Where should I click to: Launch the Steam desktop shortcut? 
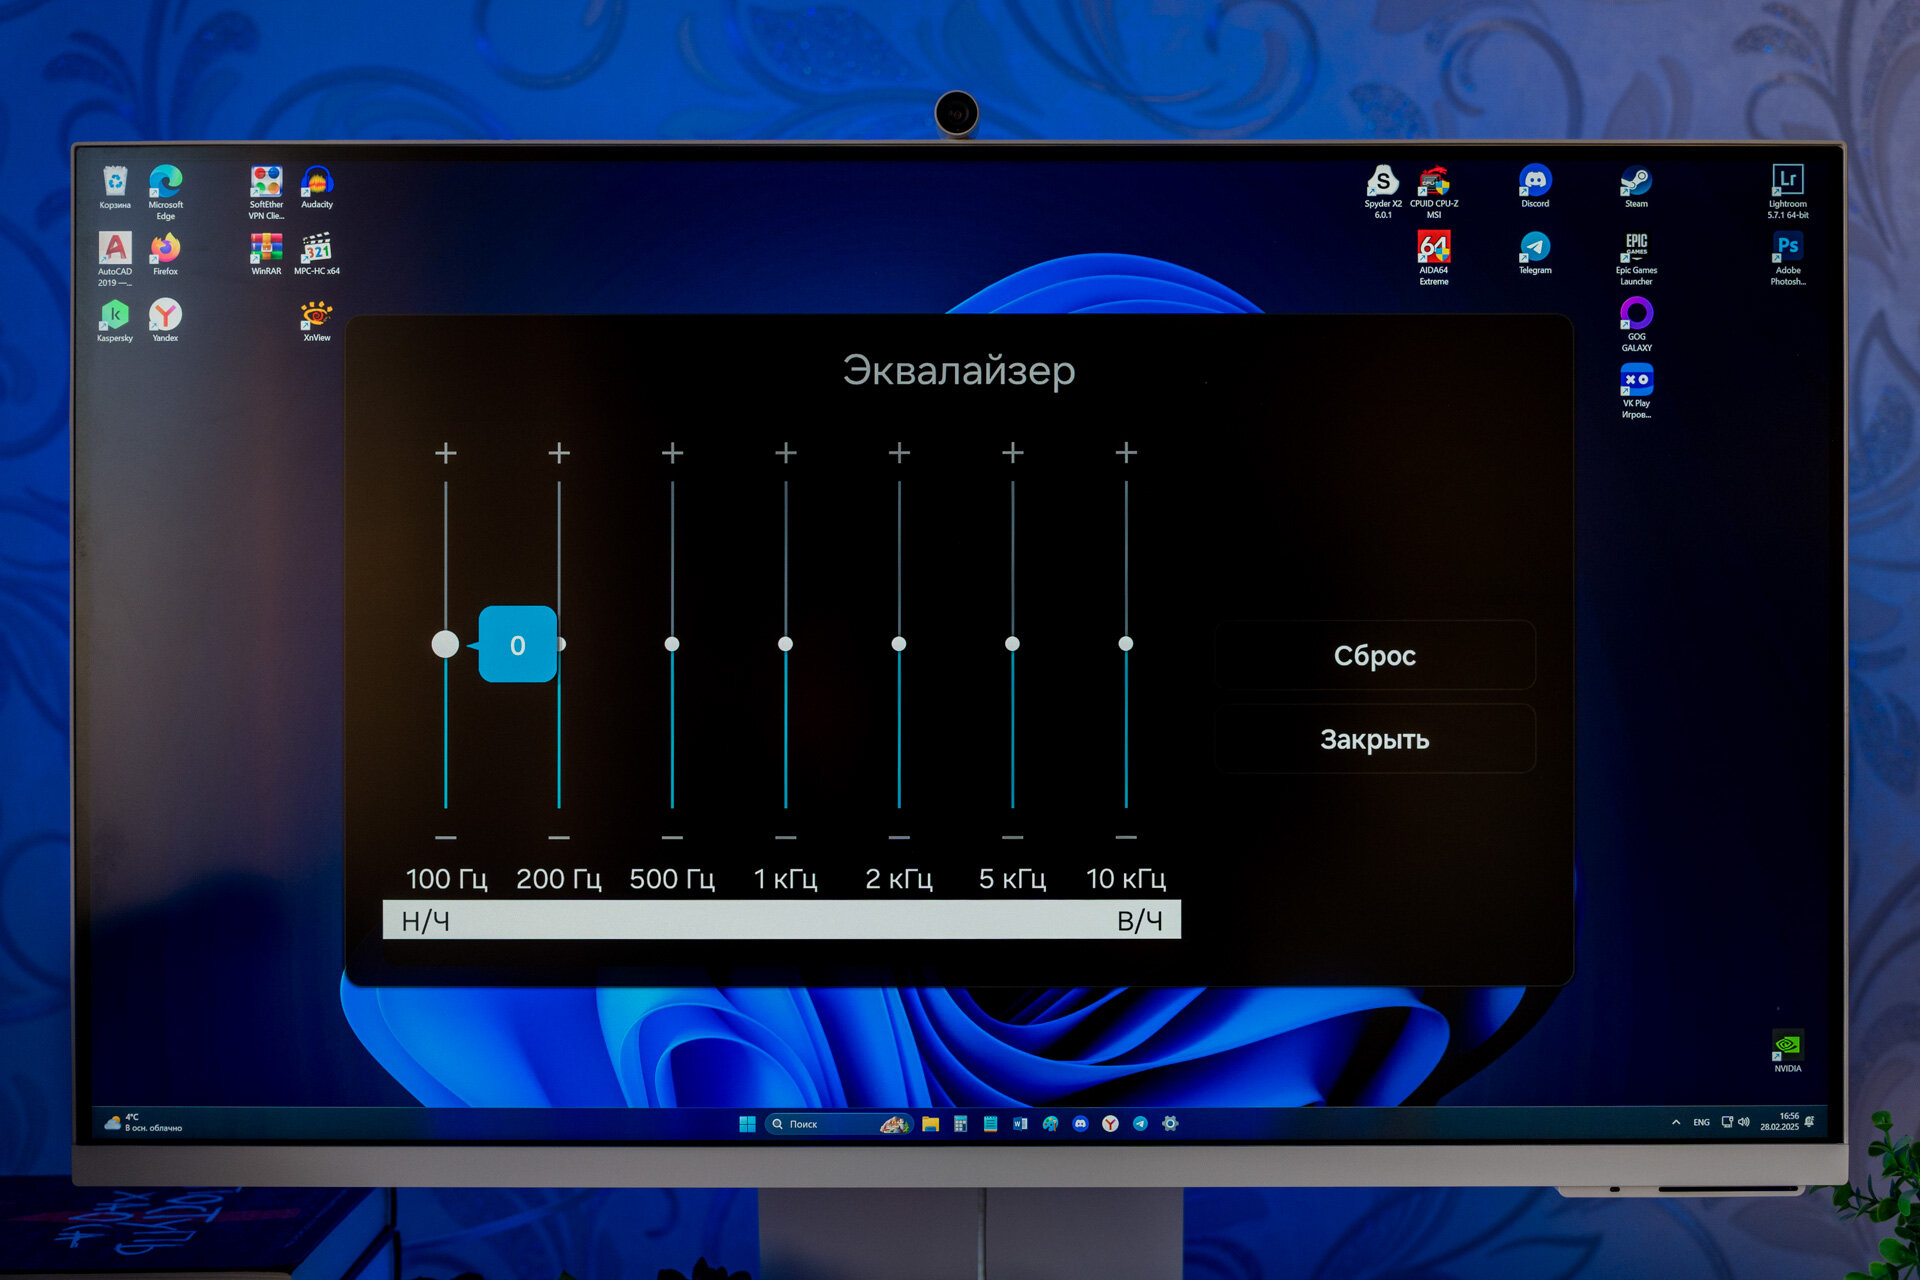coord(1636,187)
